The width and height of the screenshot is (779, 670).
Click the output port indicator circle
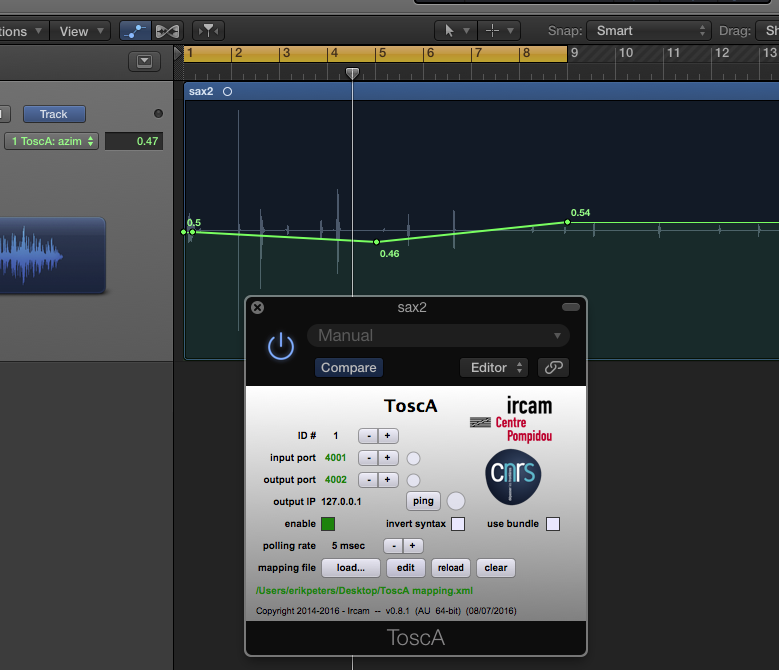pyautogui.click(x=413, y=480)
